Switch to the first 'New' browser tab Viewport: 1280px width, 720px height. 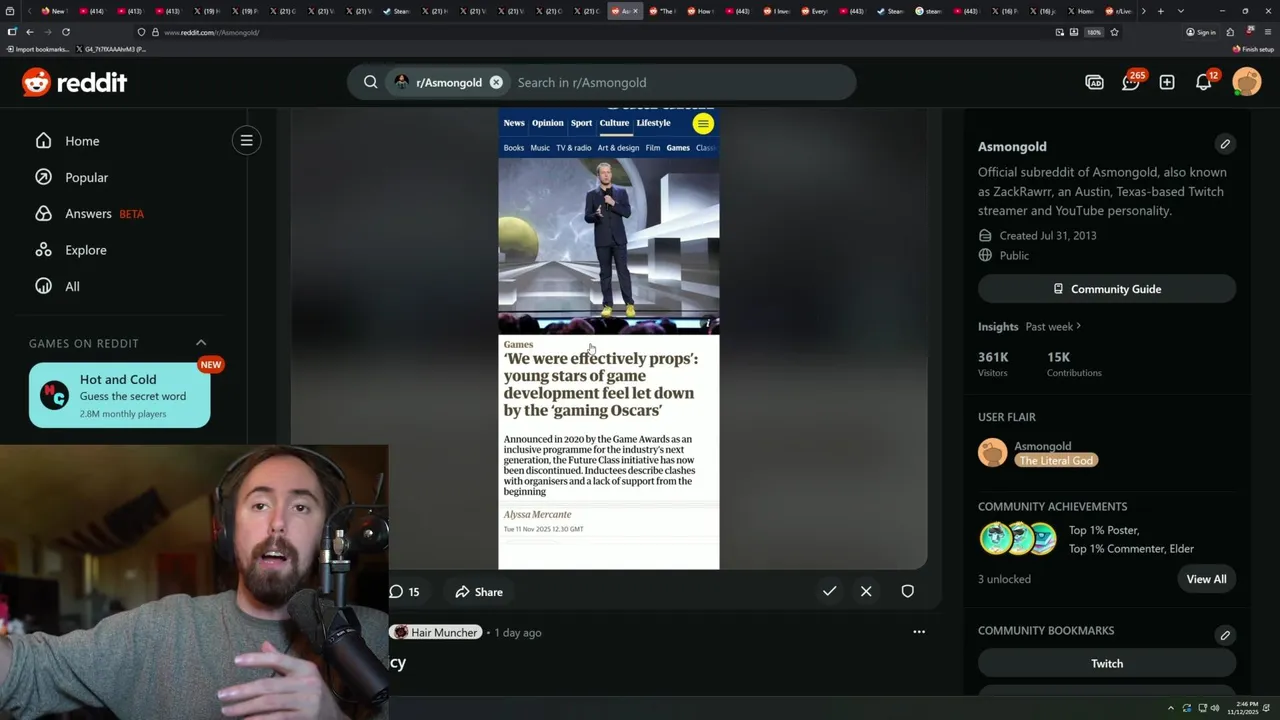point(54,11)
